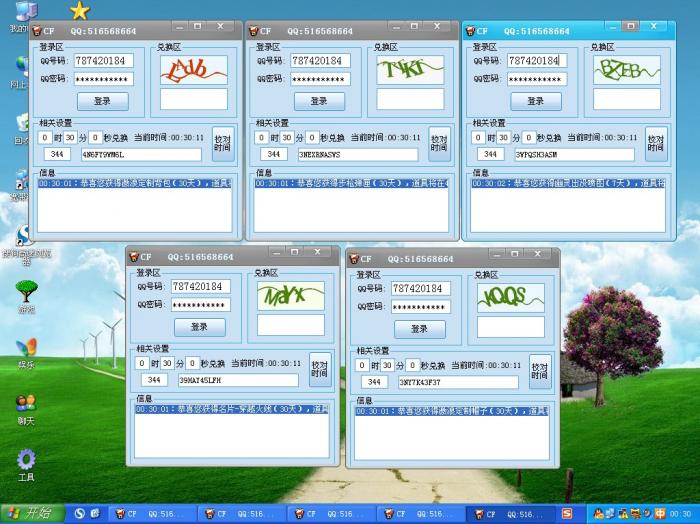Click the 344 field beside code 3NY7K43F37
Screen dimensions: 700x524
click(x=374, y=382)
